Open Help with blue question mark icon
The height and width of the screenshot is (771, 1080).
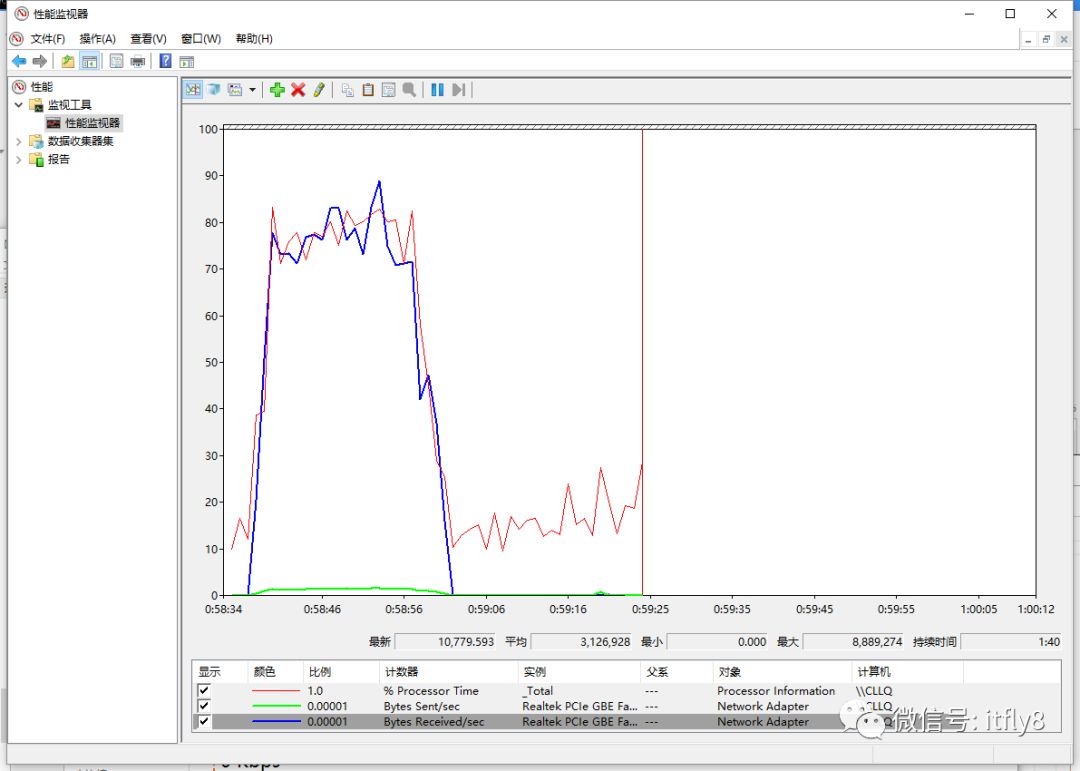pyautogui.click(x=165, y=61)
